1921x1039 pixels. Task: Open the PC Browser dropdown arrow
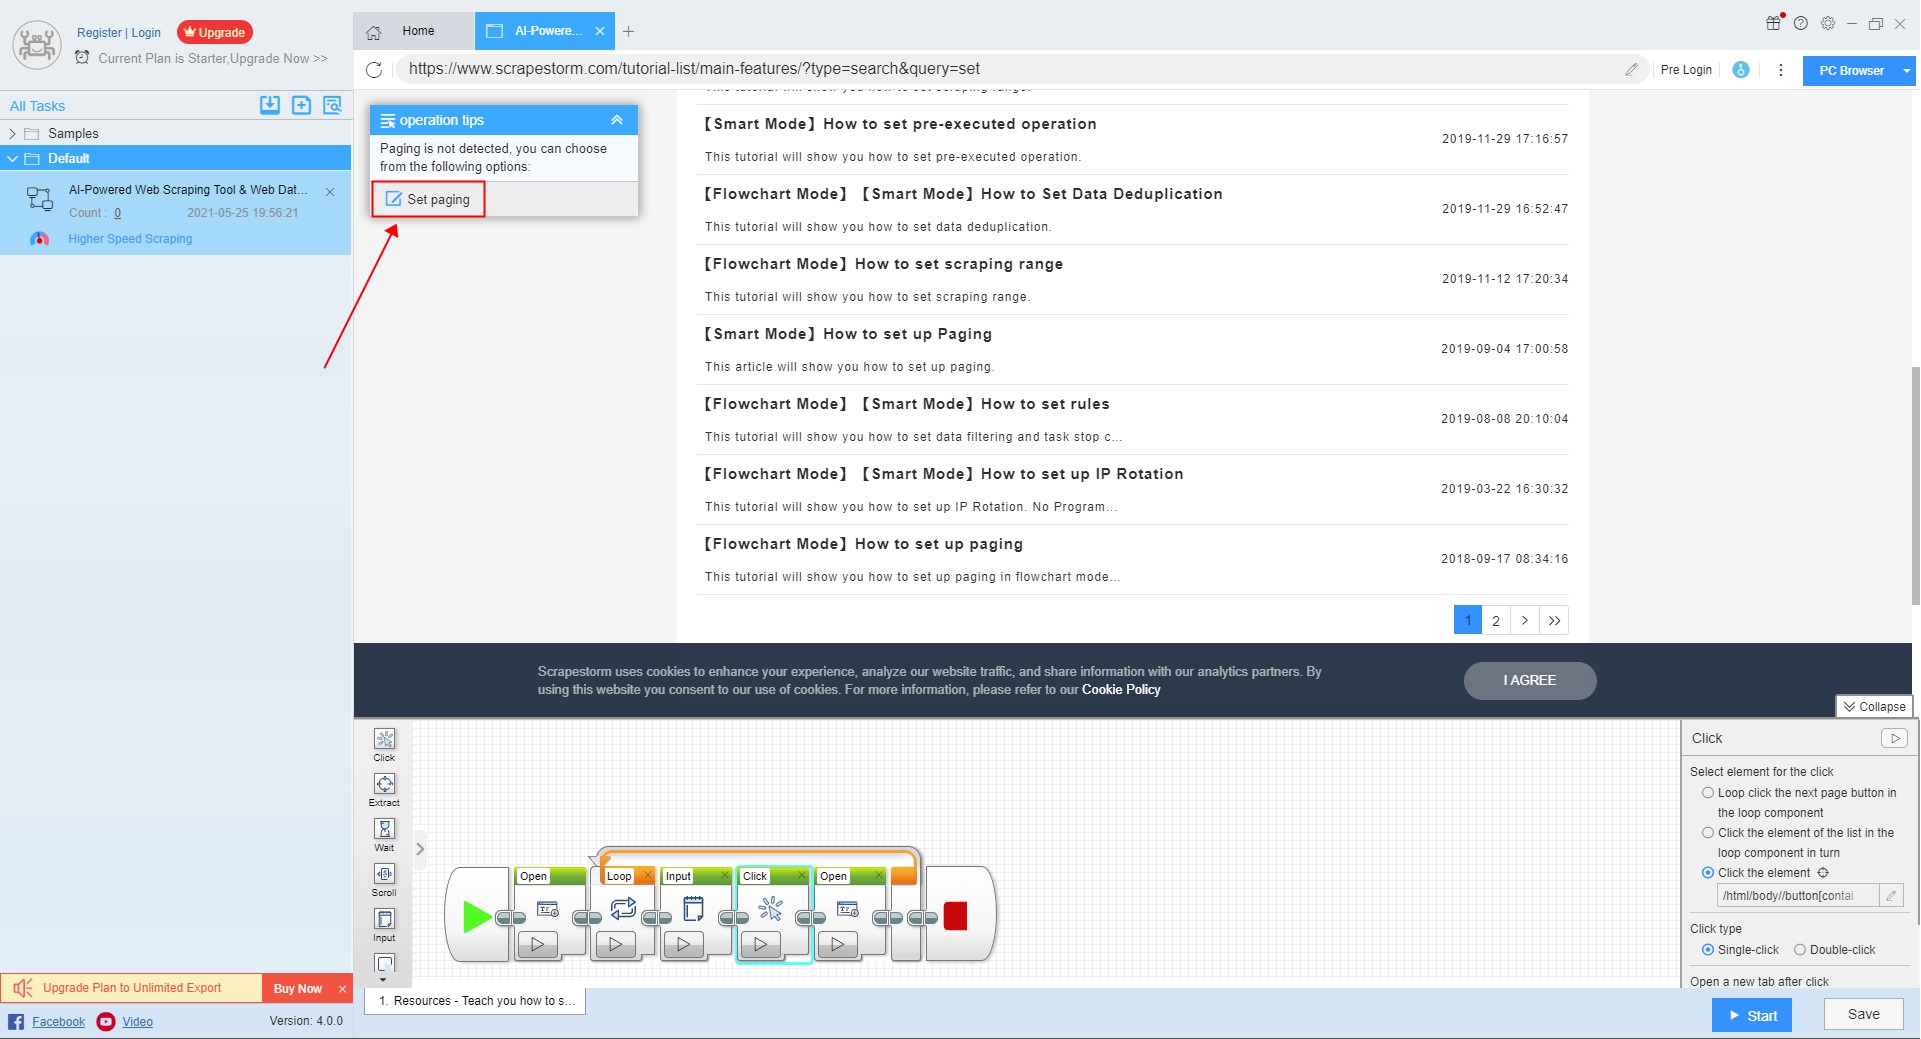point(1907,70)
